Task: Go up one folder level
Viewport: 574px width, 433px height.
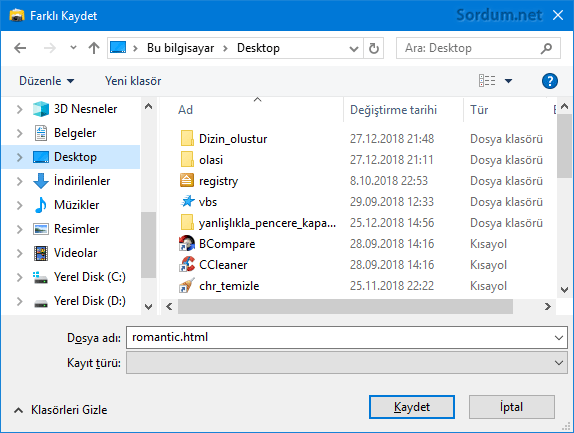Action: [94, 48]
